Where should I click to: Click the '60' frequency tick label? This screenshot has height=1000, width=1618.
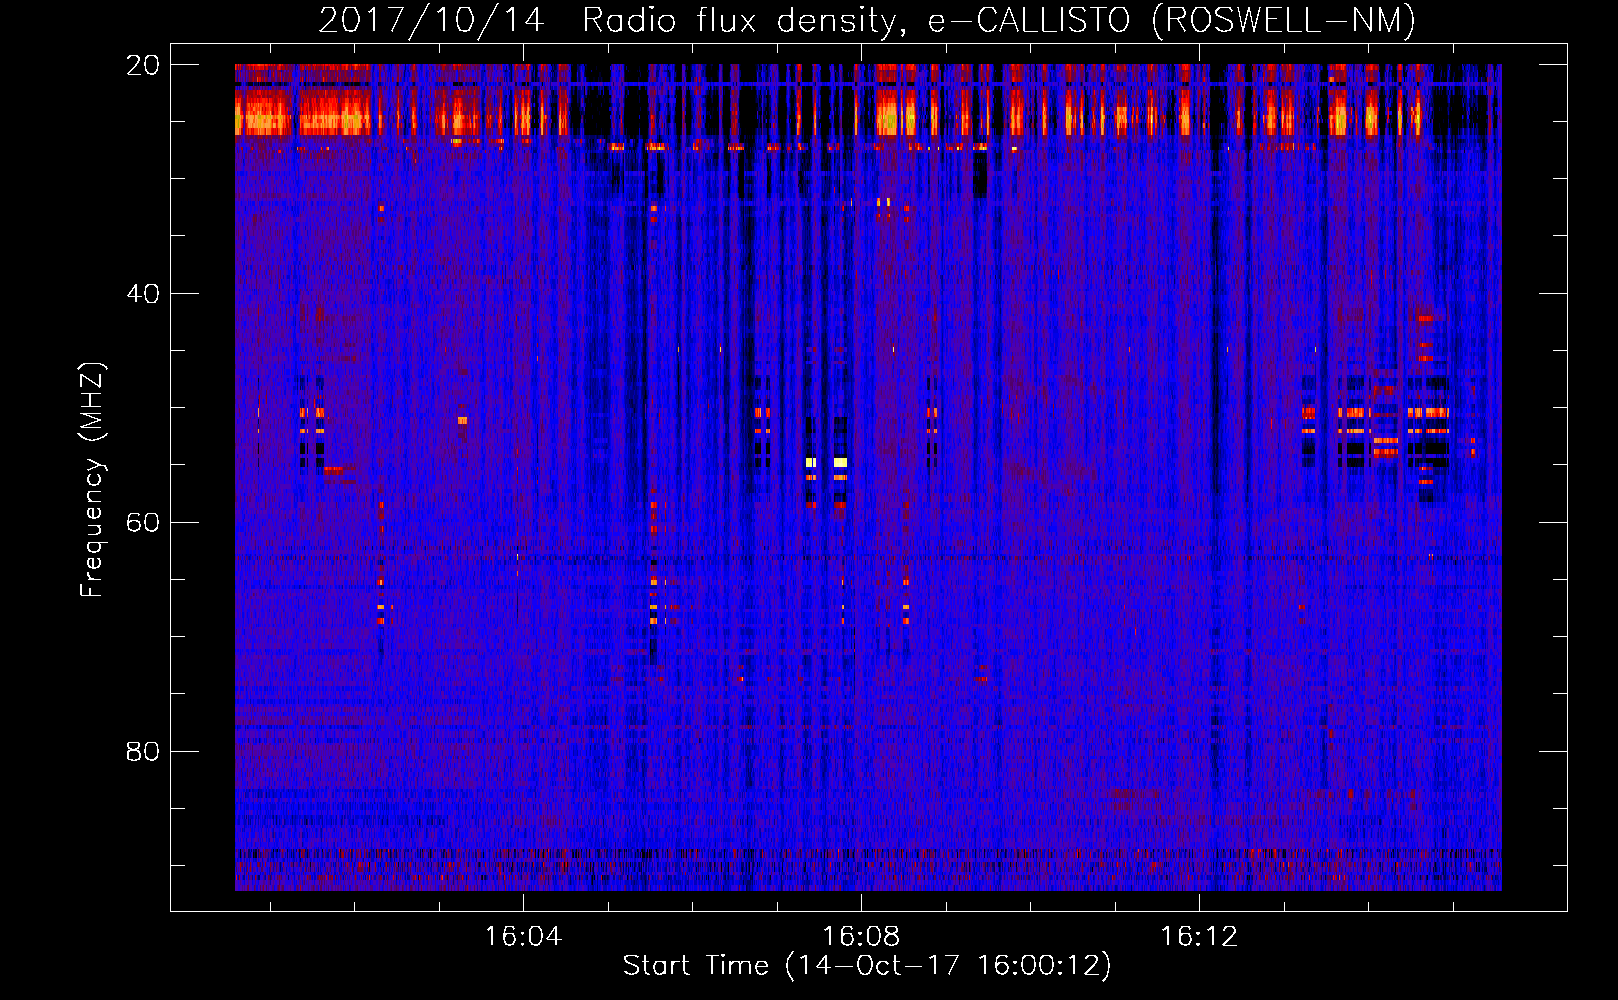(x=142, y=522)
